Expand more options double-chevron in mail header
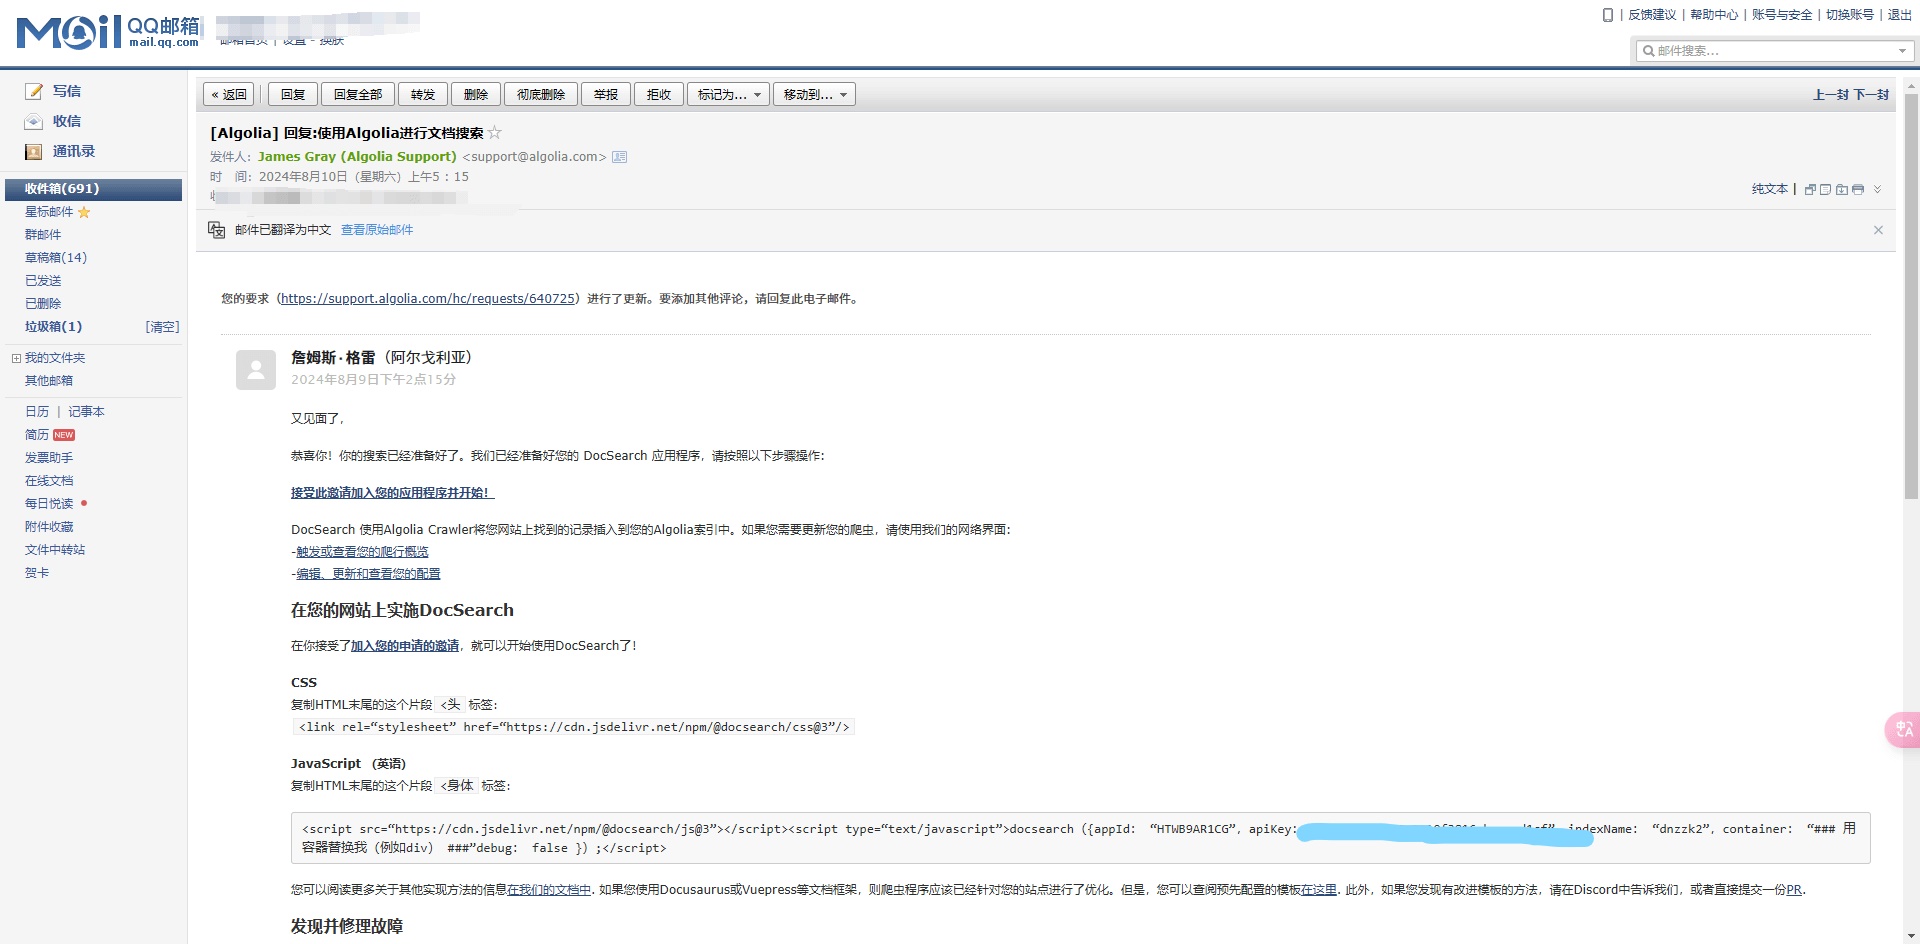Image resolution: width=1920 pixels, height=944 pixels. click(1877, 189)
